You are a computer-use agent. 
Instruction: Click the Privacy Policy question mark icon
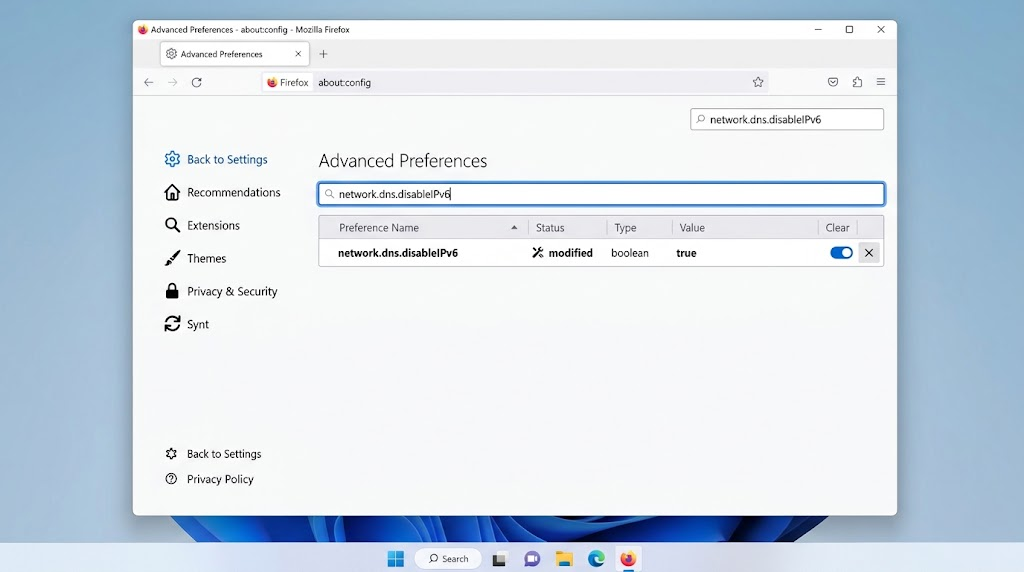click(x=171, y=479)
